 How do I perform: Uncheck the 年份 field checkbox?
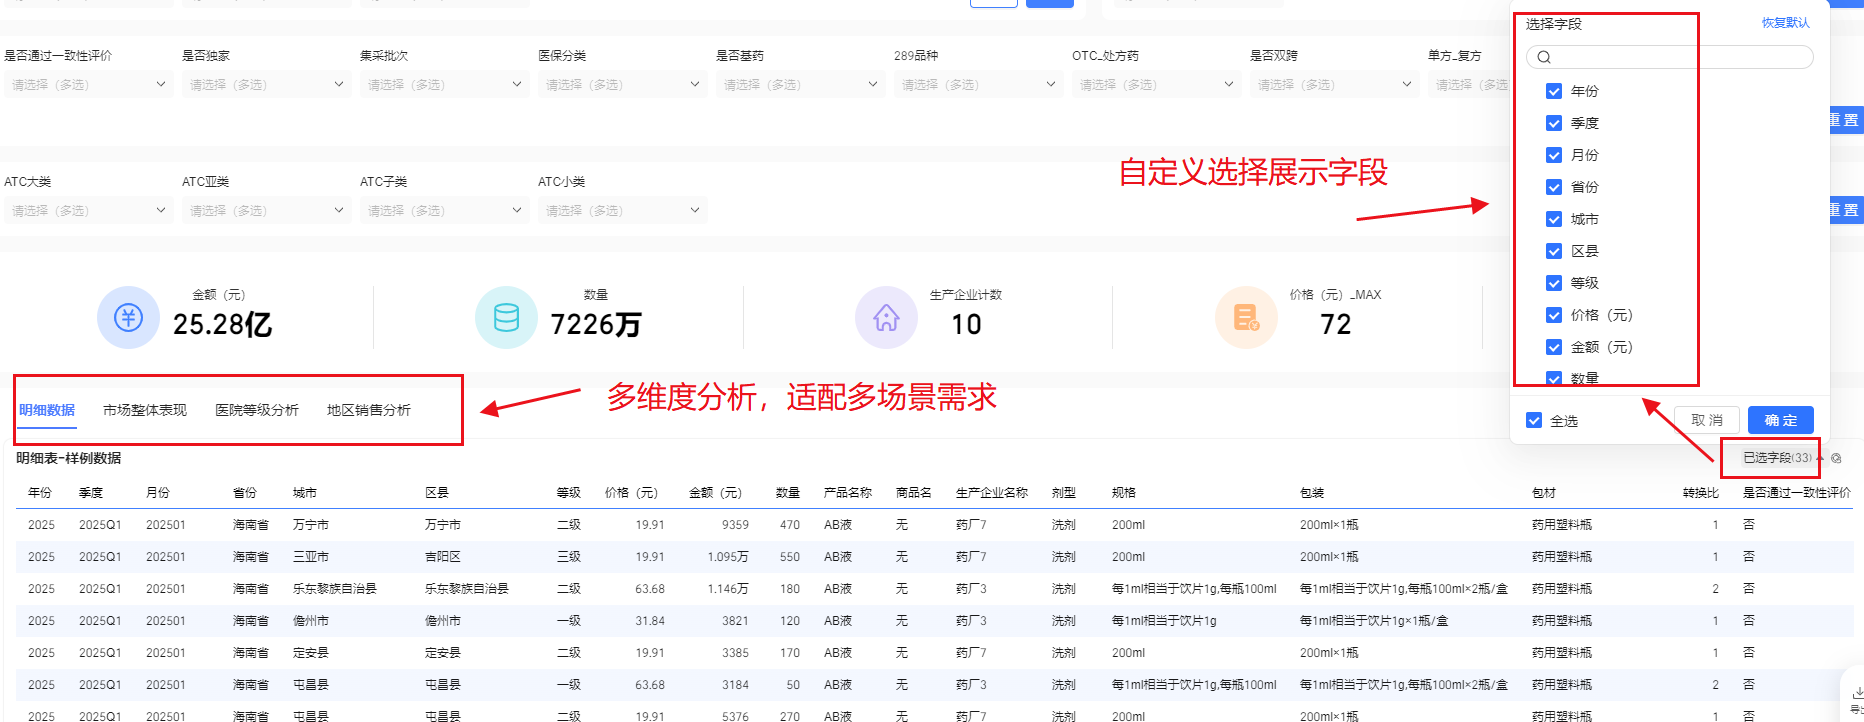(1554, 91)
